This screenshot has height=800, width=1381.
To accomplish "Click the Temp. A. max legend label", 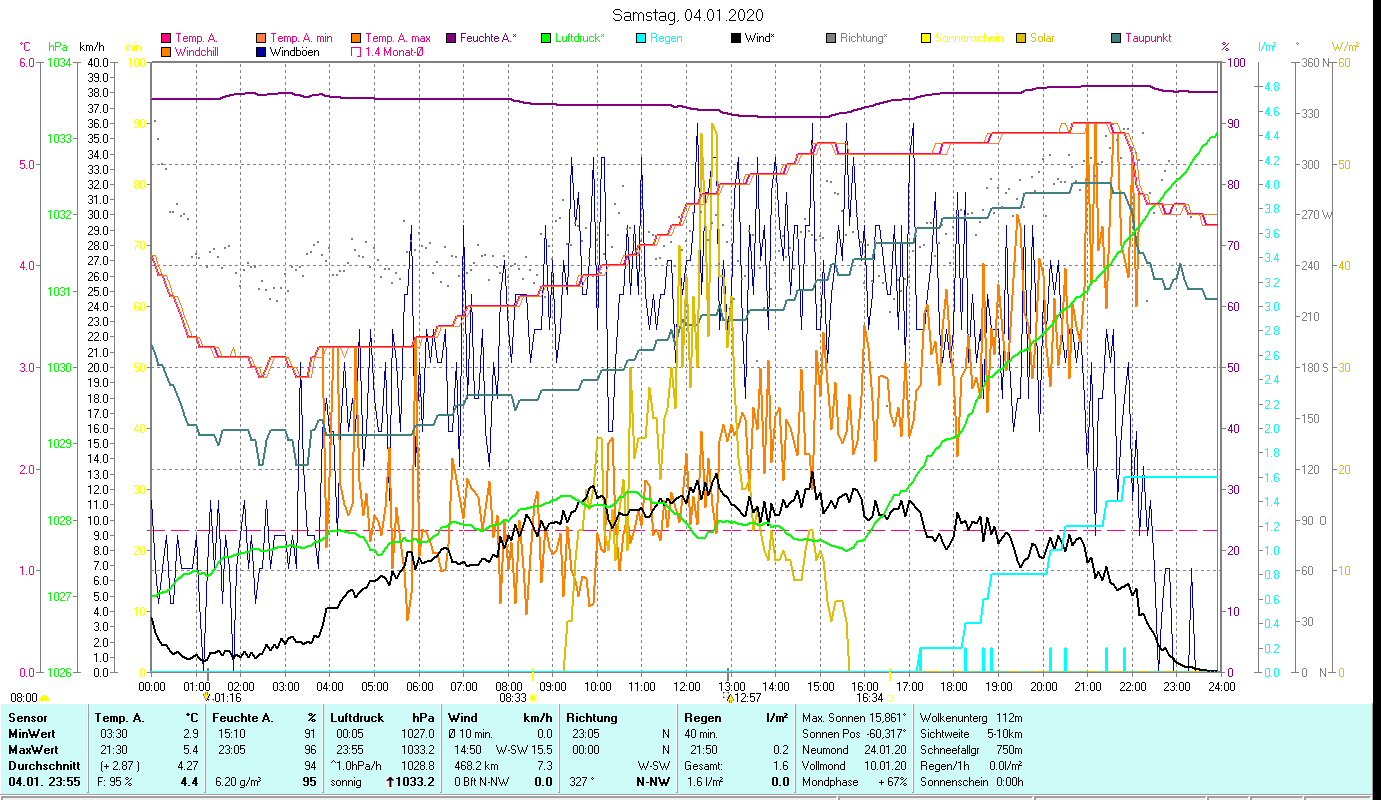I will (x=398, y=39).
